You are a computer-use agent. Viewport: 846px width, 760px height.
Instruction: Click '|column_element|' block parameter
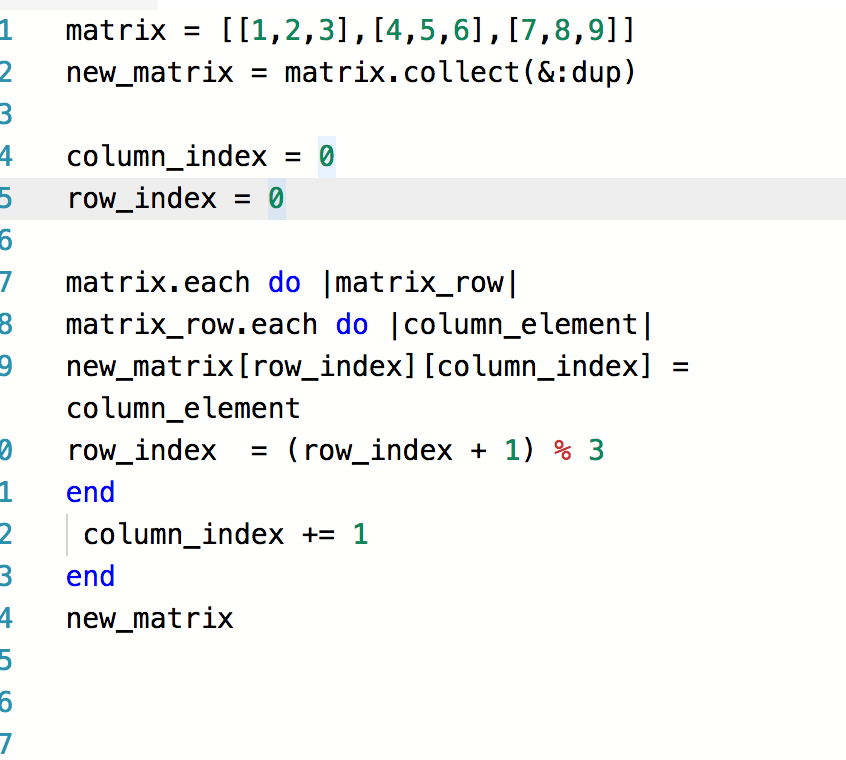click(x=520, y=325)
